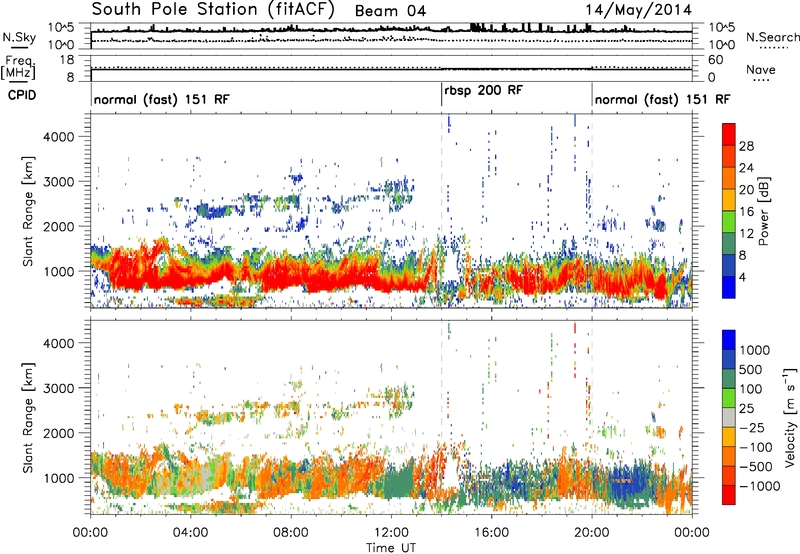Pick the red top segment of Power color bar
Image resolution: width=800 pixels, height=554 pixels.
(x=729, y=135)
